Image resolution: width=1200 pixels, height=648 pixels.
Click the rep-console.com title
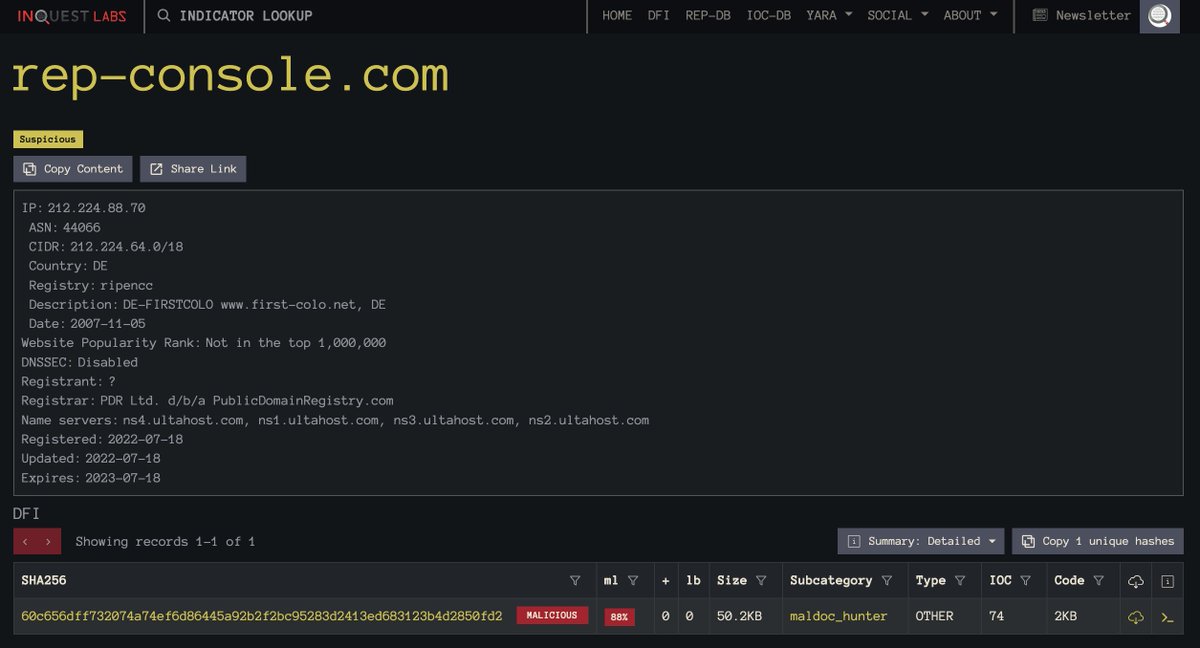click(231, 76)
